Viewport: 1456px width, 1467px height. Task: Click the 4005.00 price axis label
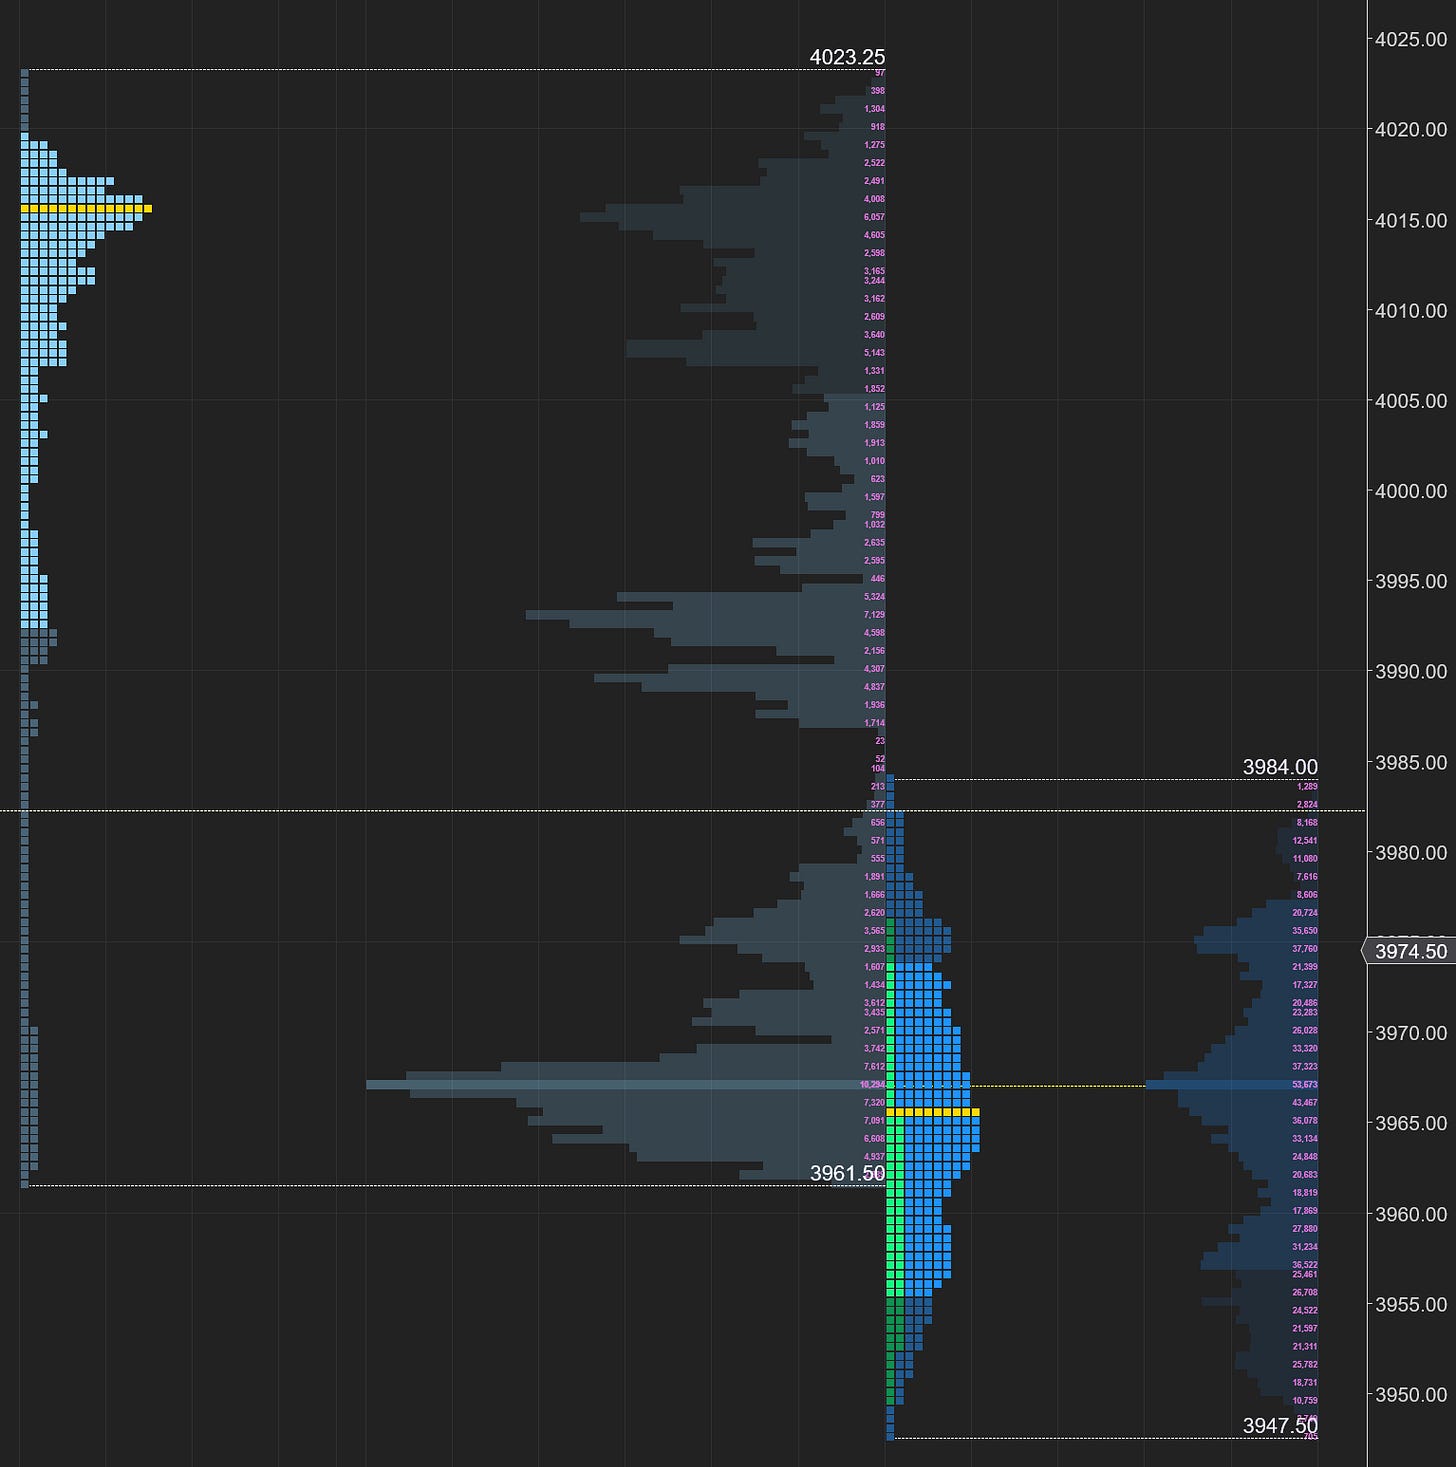(x=1411, y=401)
